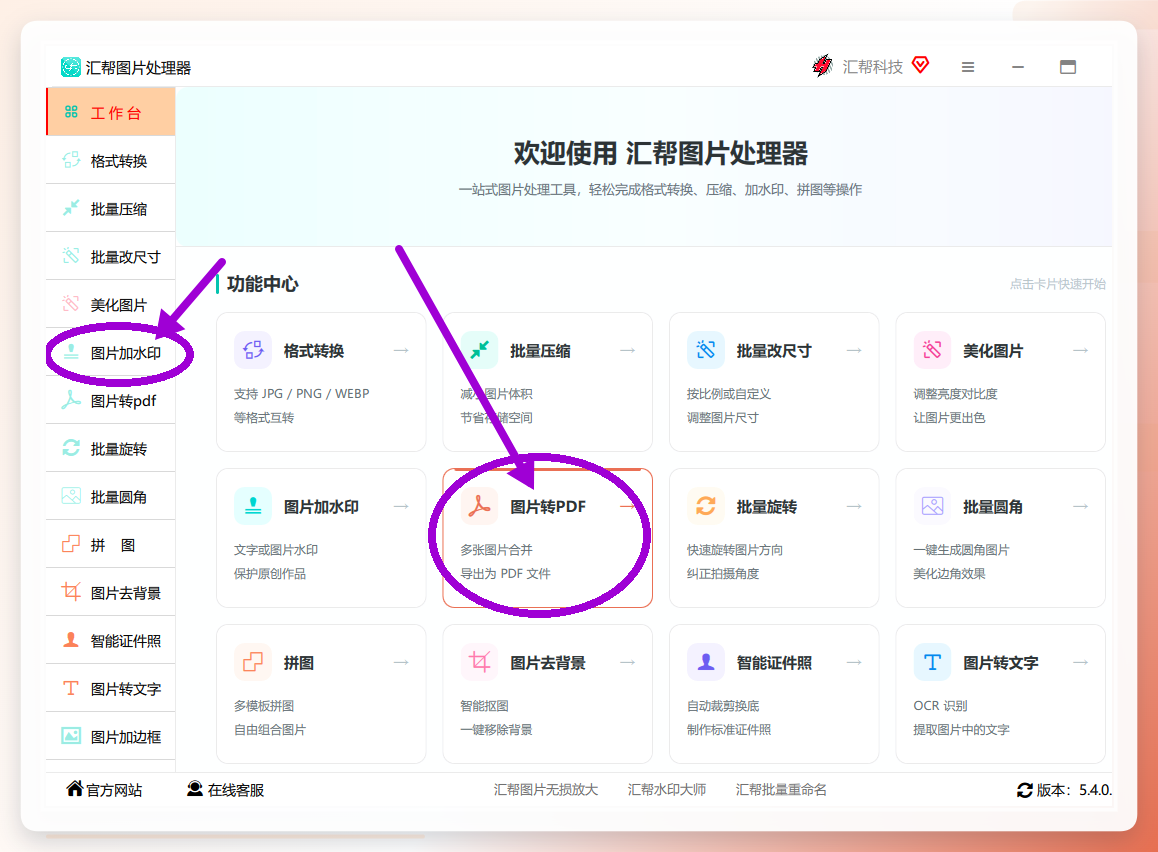Click the 图片去背景 card title
The width and height of the screenshot is (1158, 852).
pos(547,663)
